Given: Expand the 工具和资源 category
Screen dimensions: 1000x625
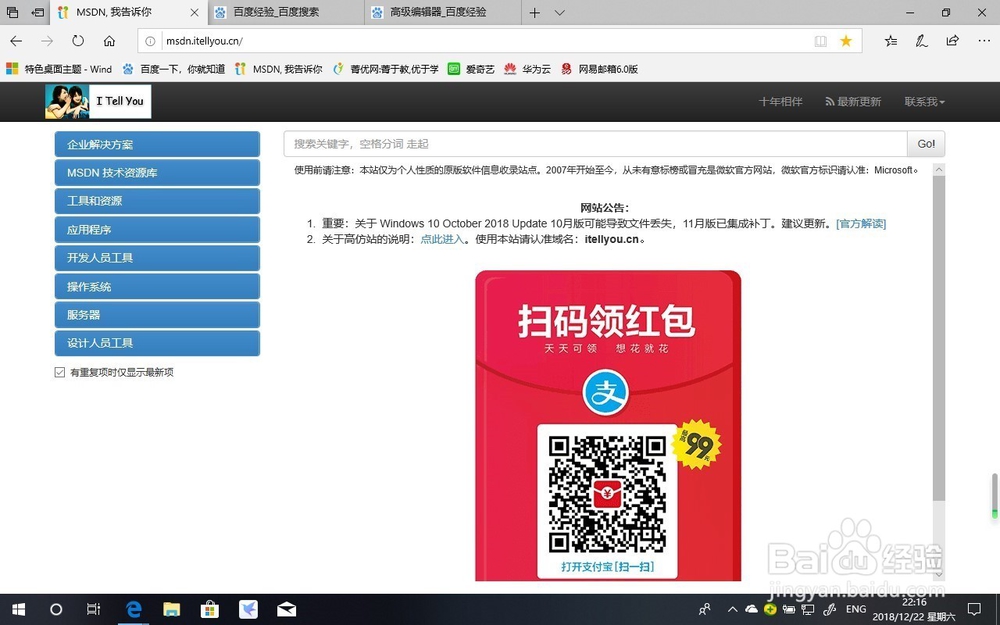Looking at the screenshot, I should coord(157,201).
